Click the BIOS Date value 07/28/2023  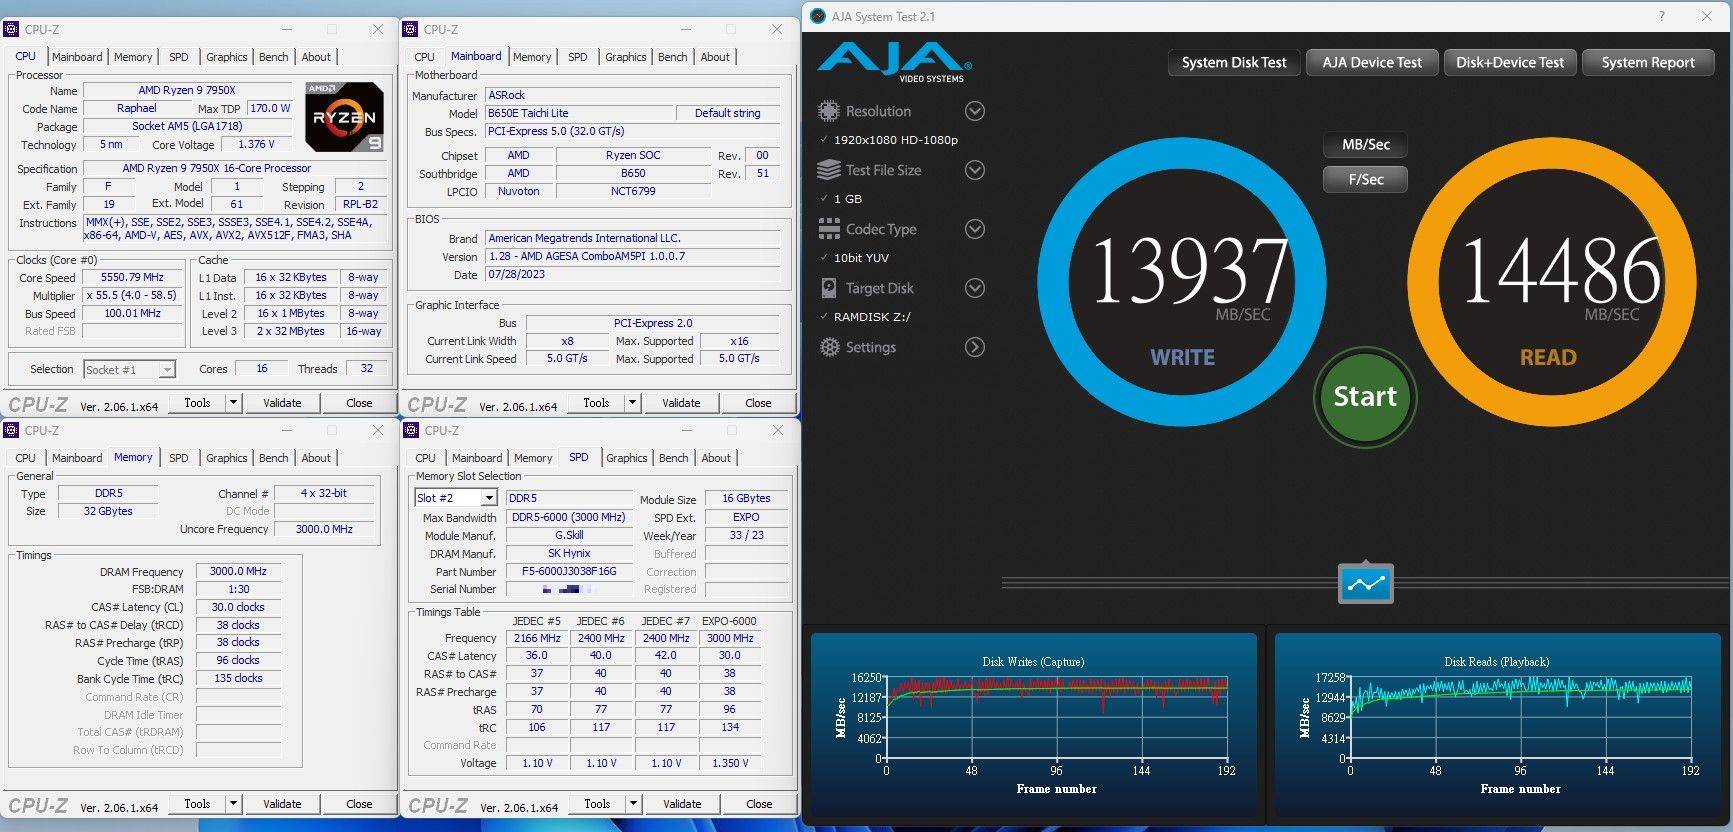coord(632,274)
